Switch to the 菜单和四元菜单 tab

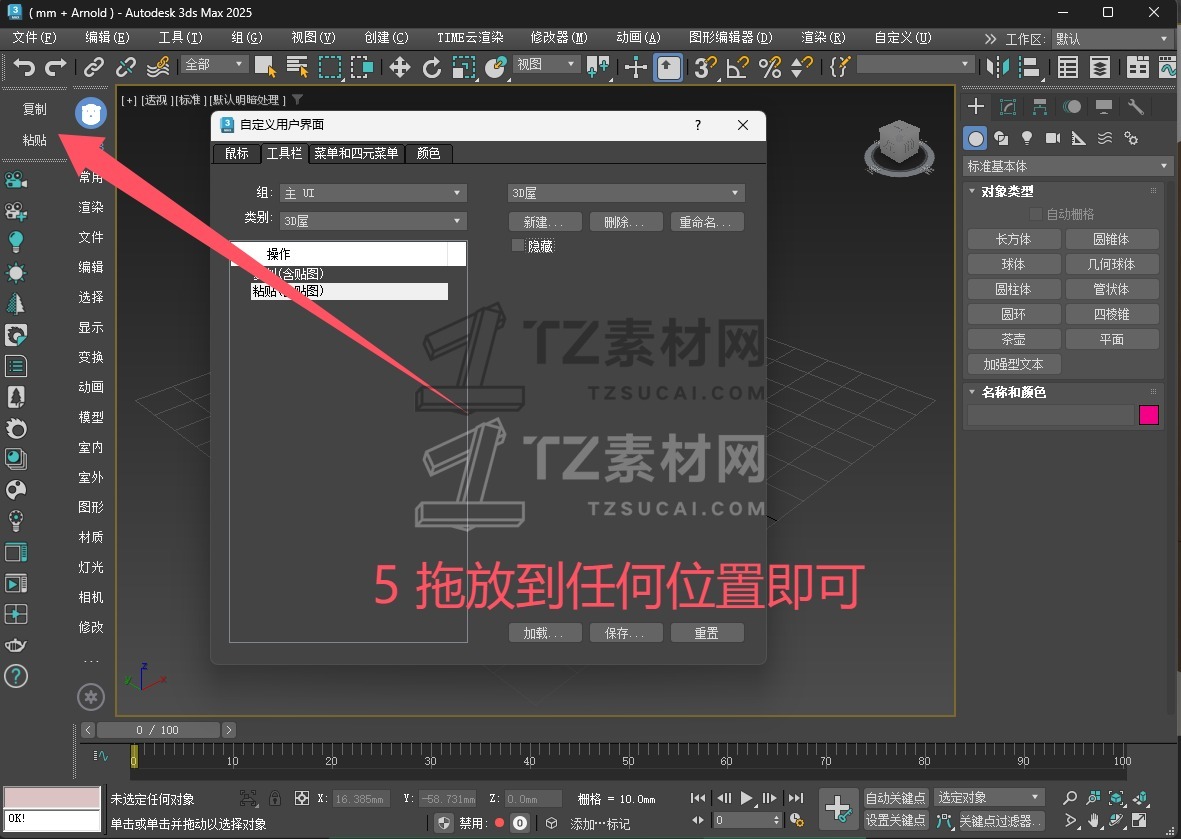pyautogui.click(x=356, y=154)
